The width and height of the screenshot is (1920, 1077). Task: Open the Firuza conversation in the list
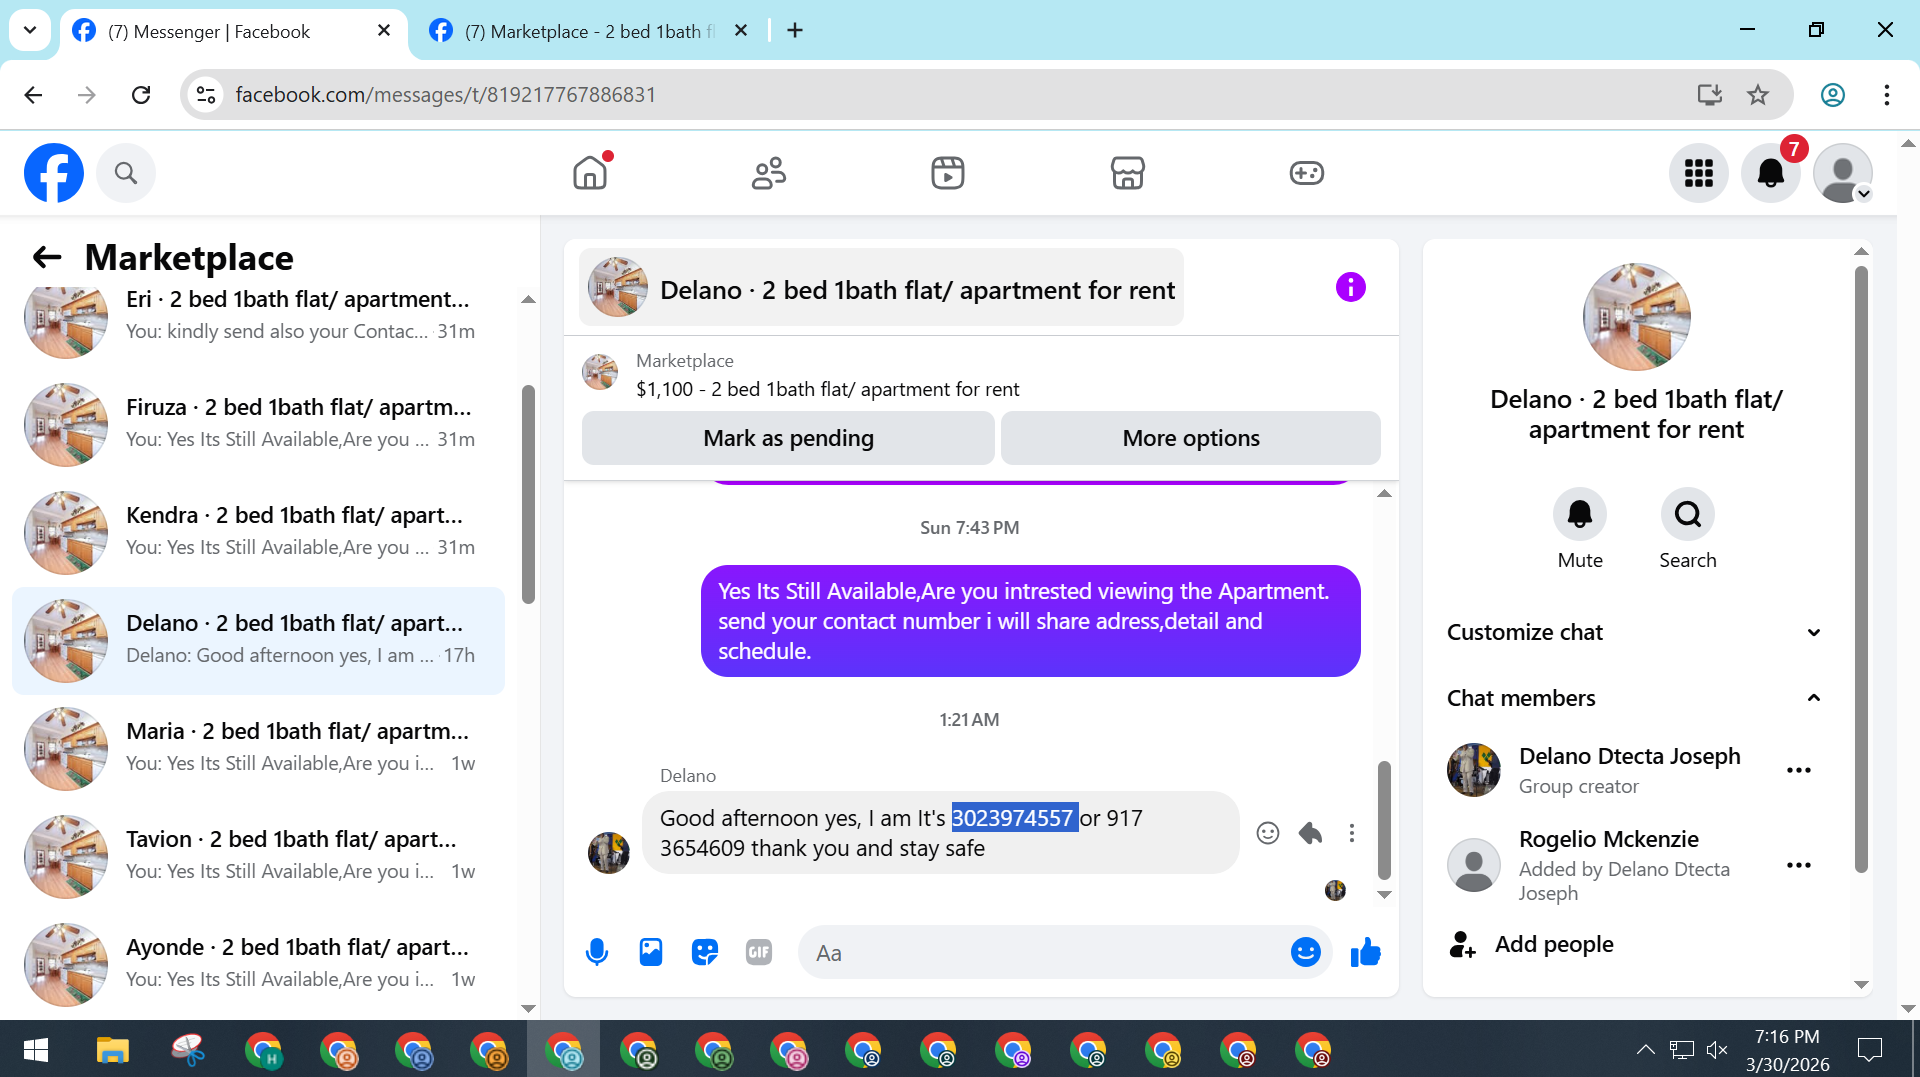(258, 423)
